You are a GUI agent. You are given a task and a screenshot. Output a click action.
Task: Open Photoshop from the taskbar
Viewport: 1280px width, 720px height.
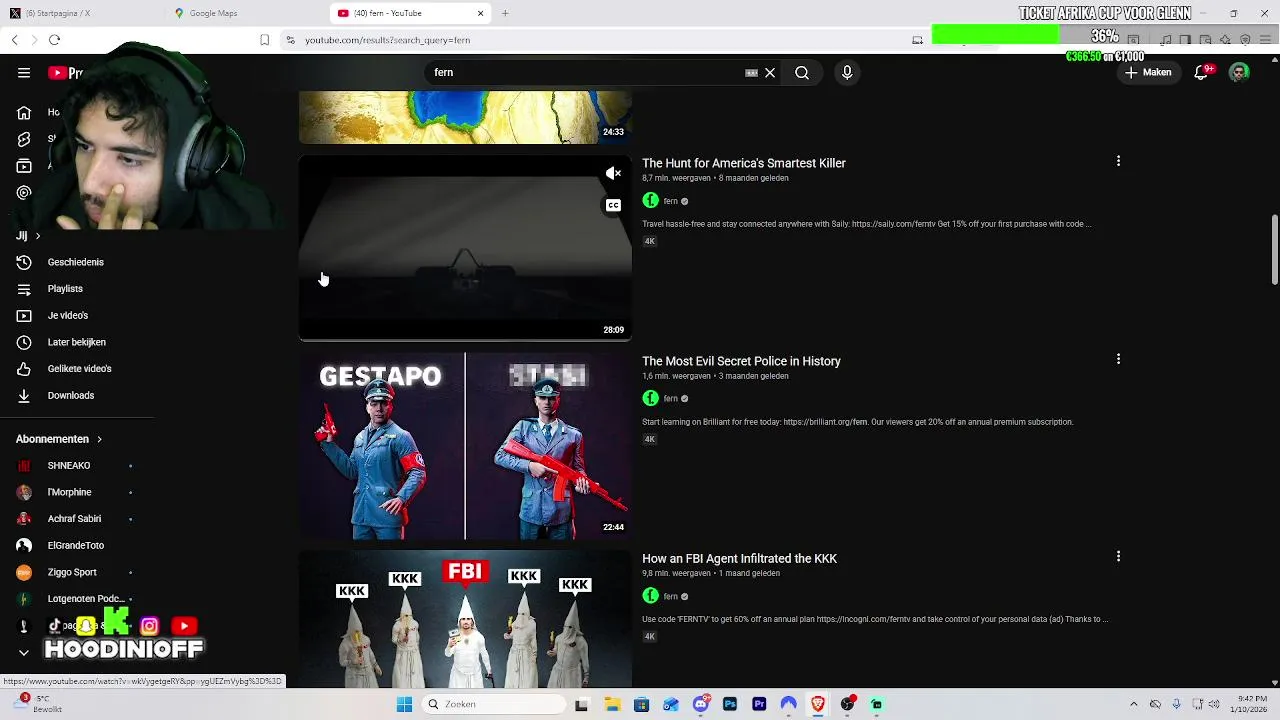click(730, 704)
